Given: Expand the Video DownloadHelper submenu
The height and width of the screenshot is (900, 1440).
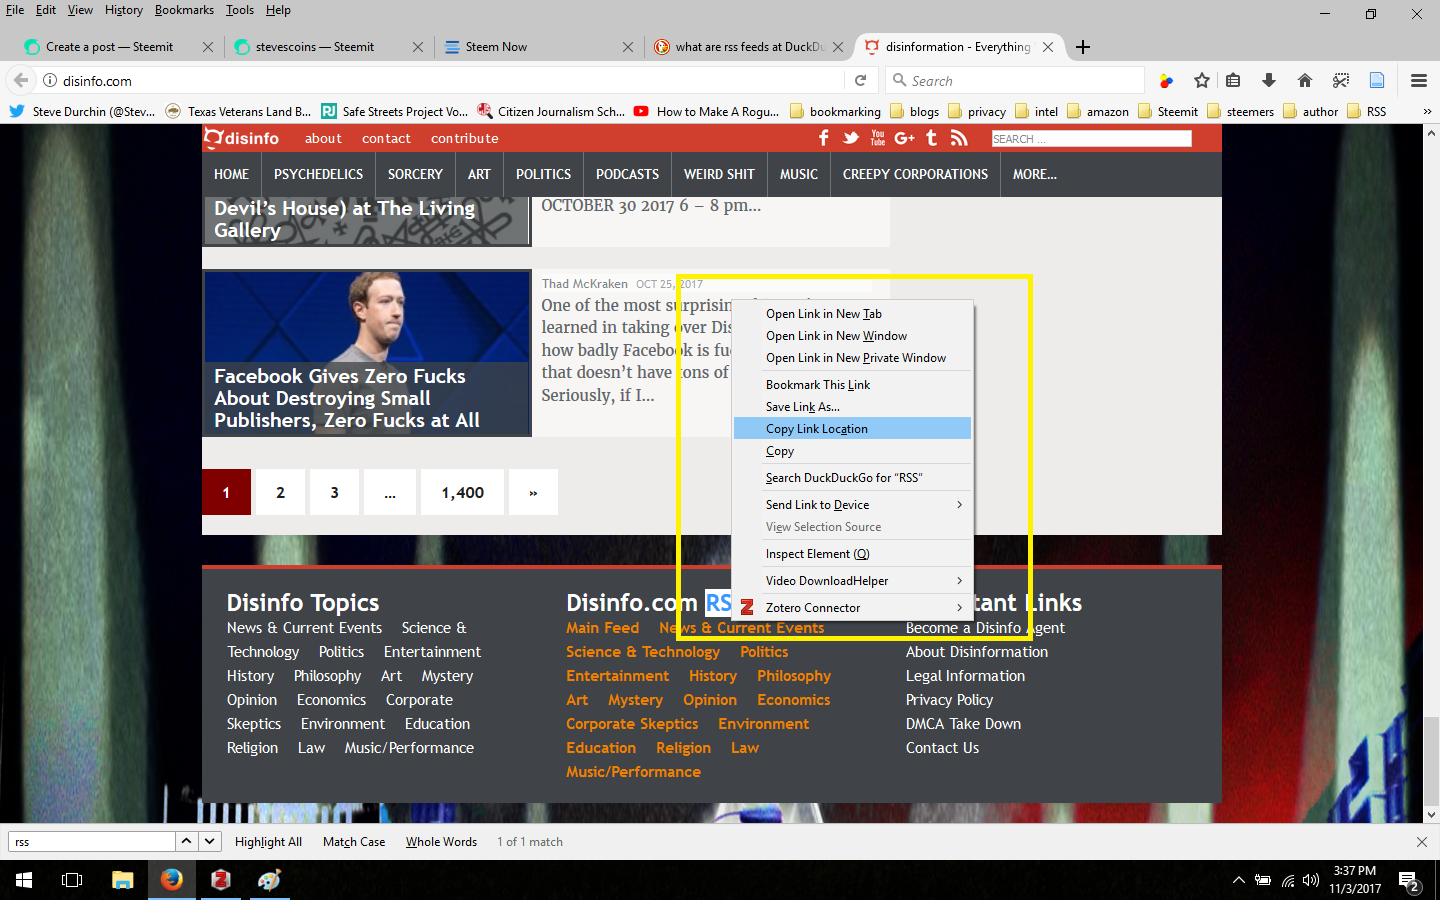Looking at the screenshot, I should 852,581.
